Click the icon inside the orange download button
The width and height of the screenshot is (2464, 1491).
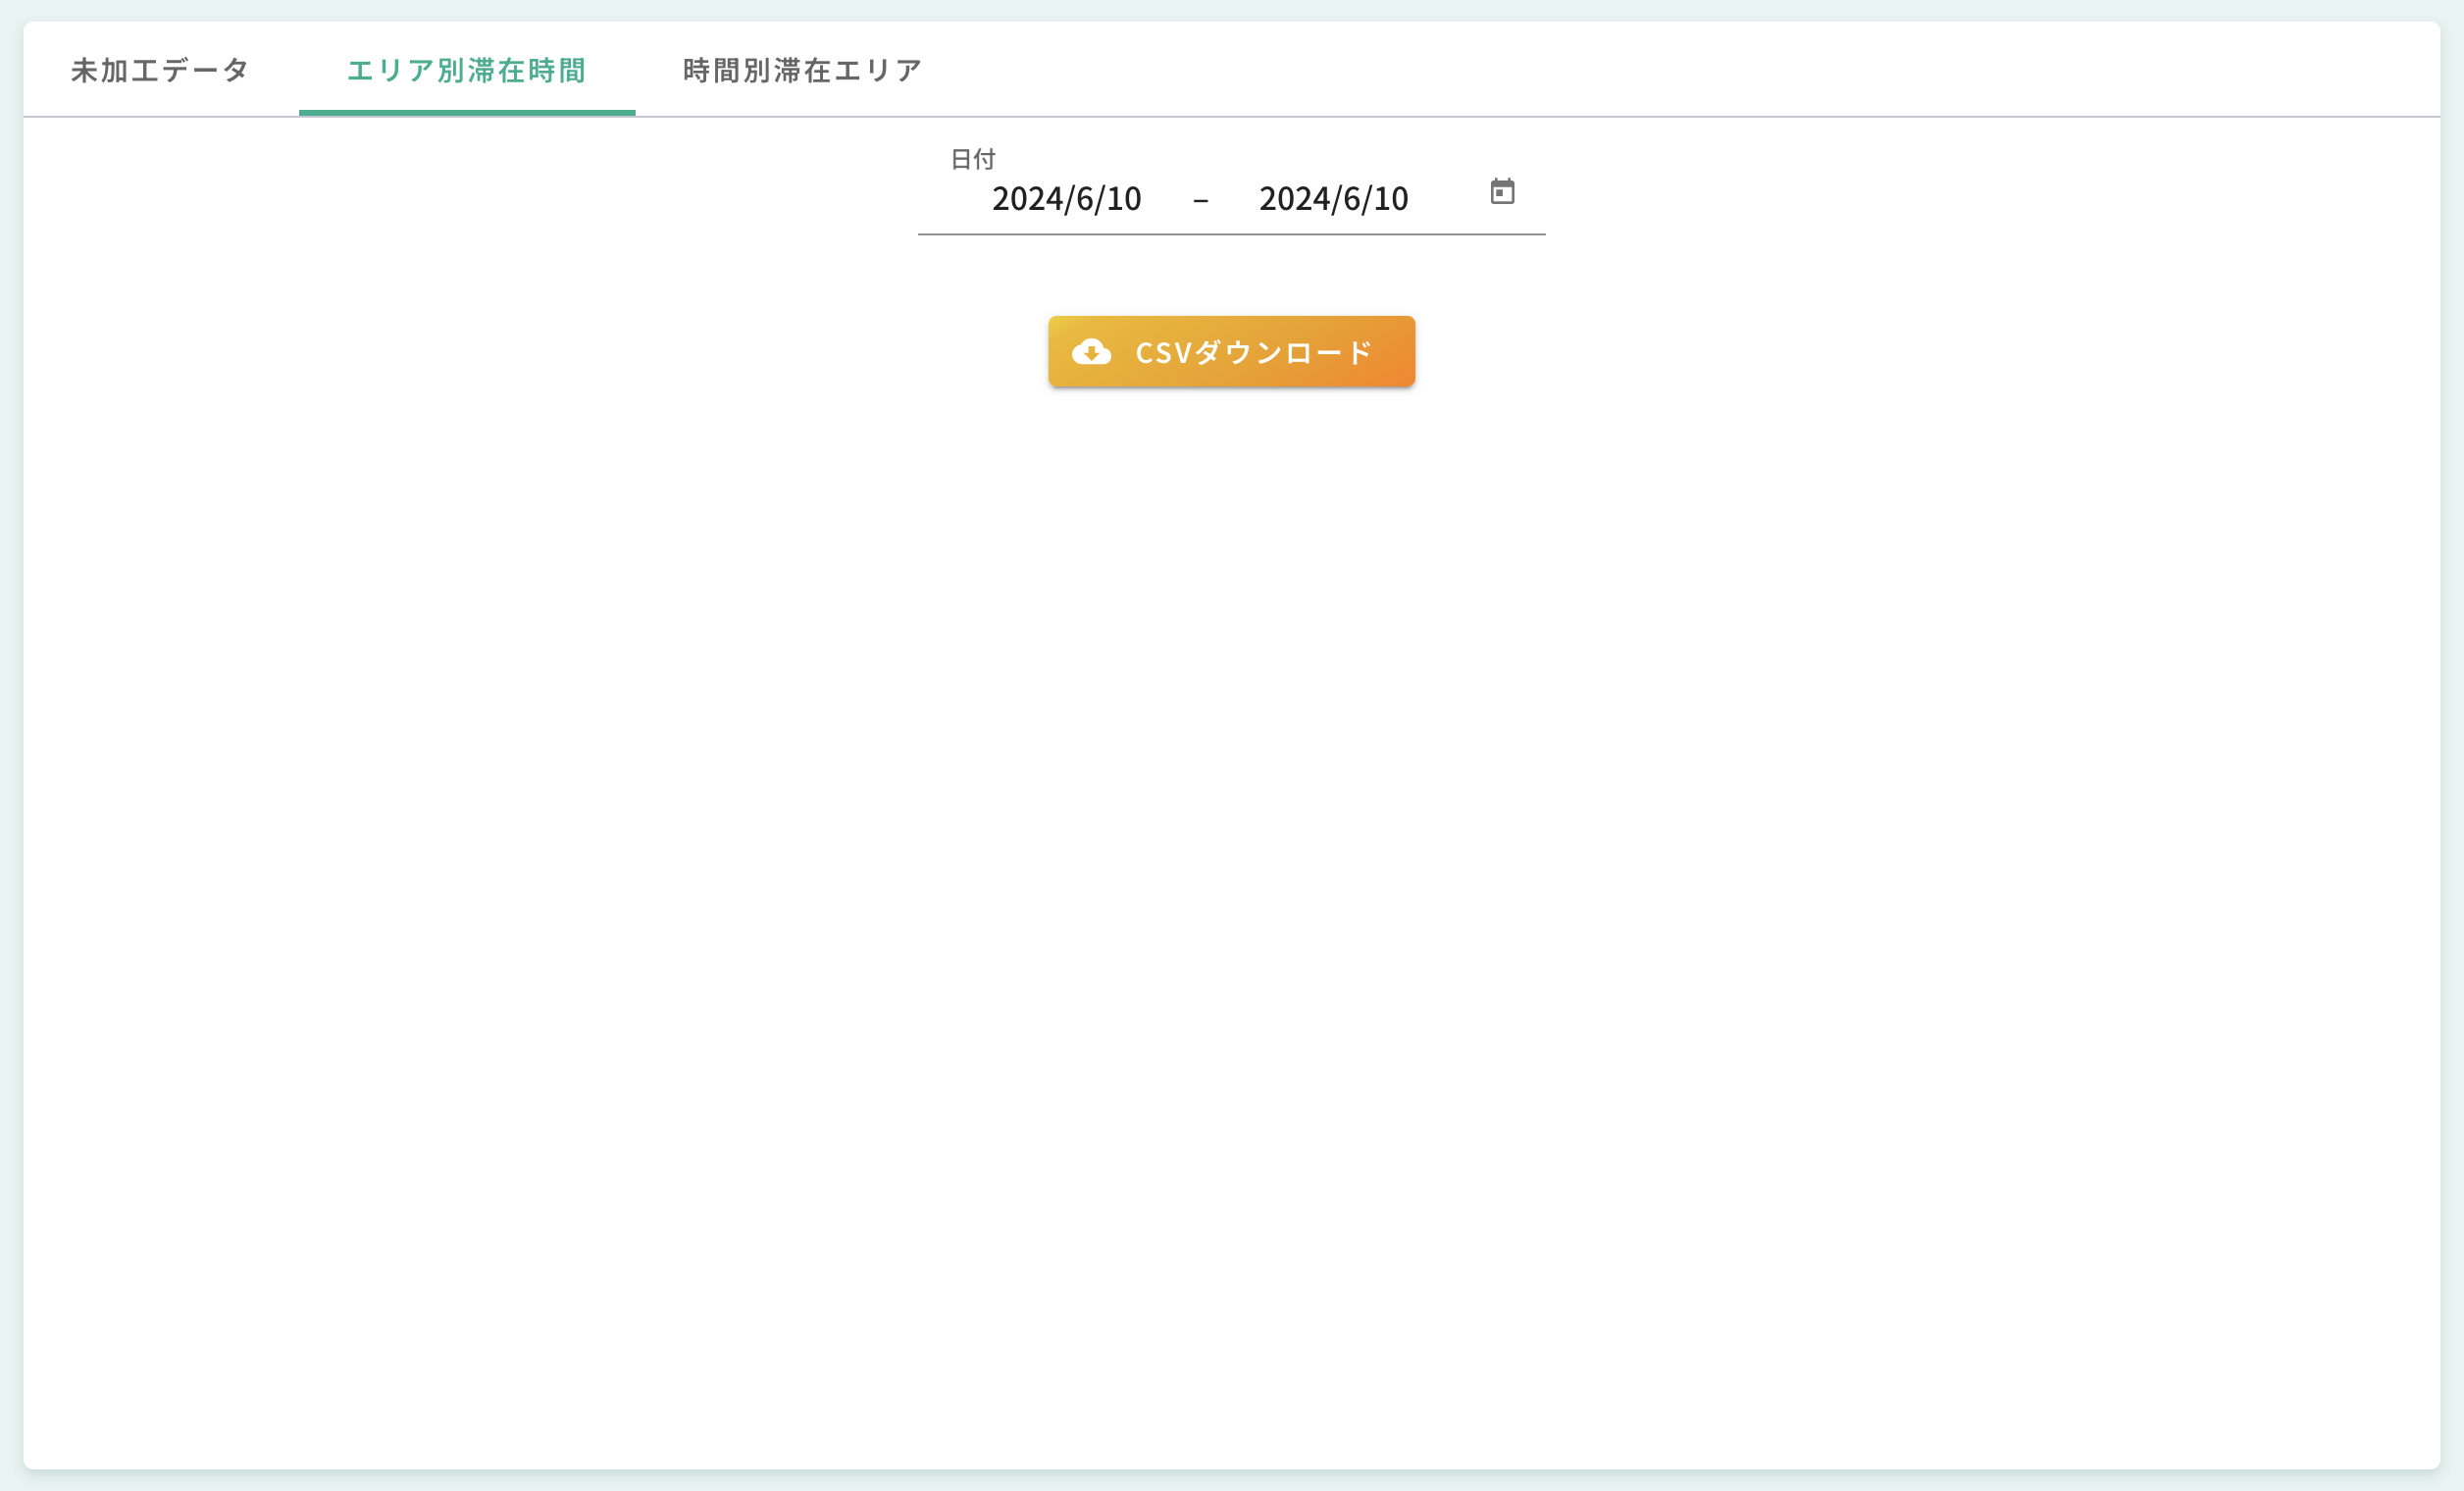[1092, 352]
